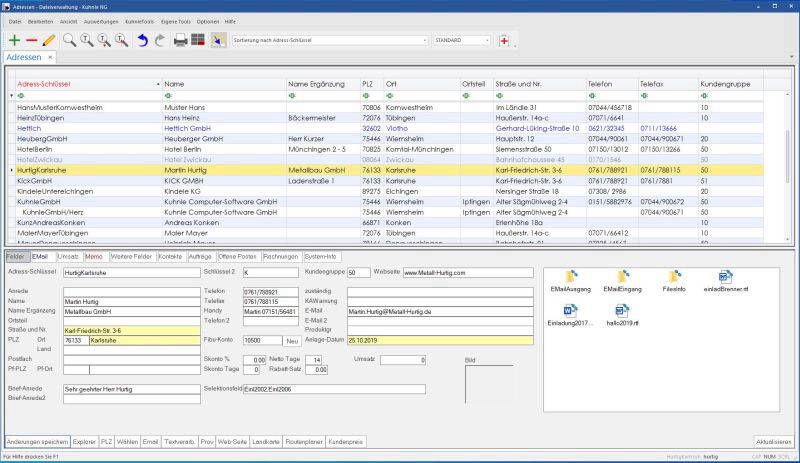Viewport: 800px width, 463px height.
Task: Click the magnifying glass search icon
Action: (69, 40)
